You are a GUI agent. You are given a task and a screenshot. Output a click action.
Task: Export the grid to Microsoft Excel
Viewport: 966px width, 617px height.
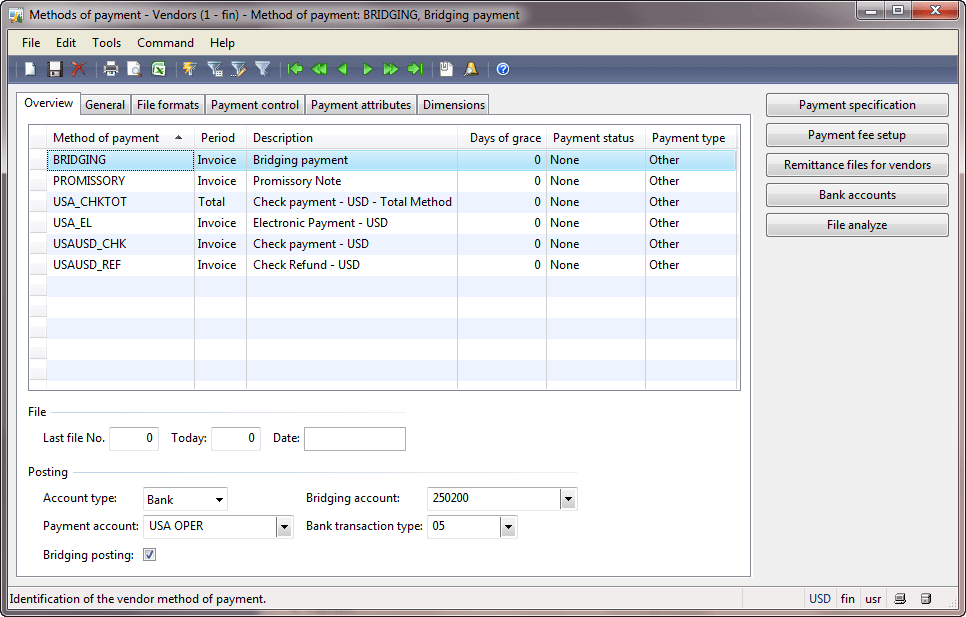point(161,69)
